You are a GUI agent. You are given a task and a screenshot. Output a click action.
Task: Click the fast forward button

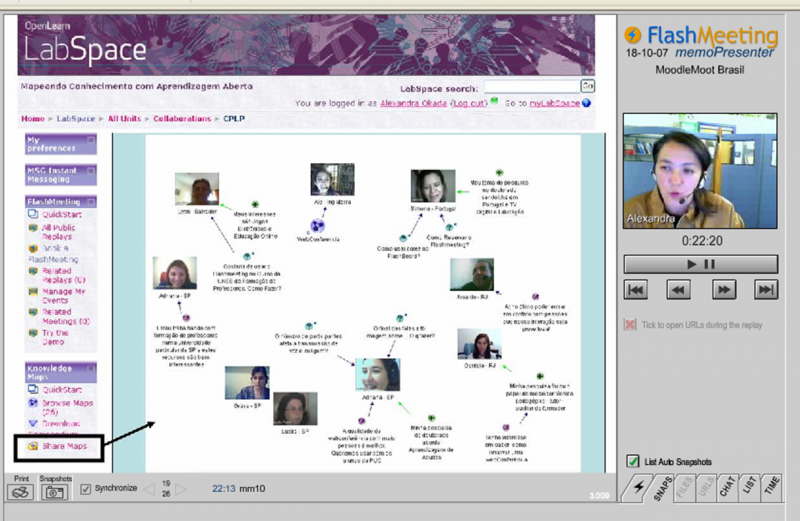(723, 289)
